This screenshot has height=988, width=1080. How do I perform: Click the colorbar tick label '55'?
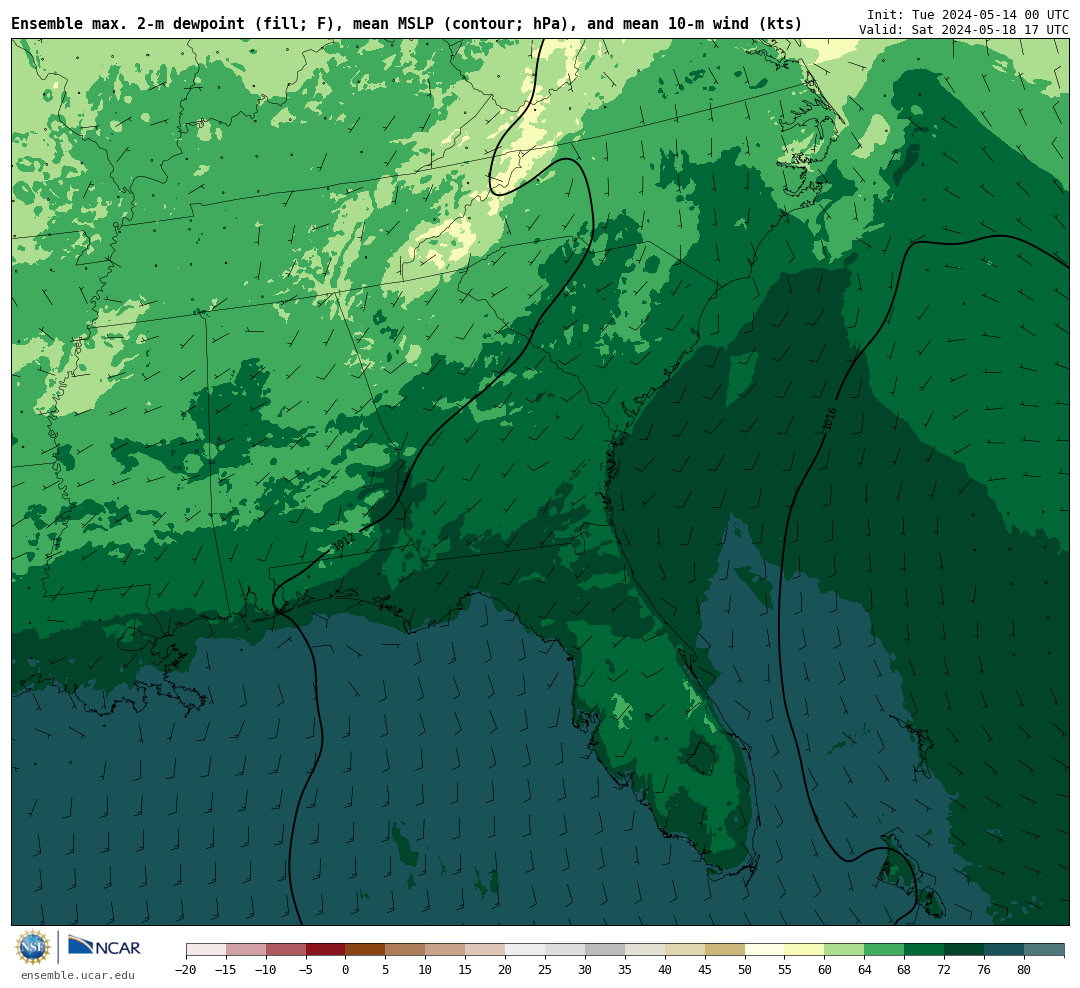pyautogui.click(x=785, y=970)
